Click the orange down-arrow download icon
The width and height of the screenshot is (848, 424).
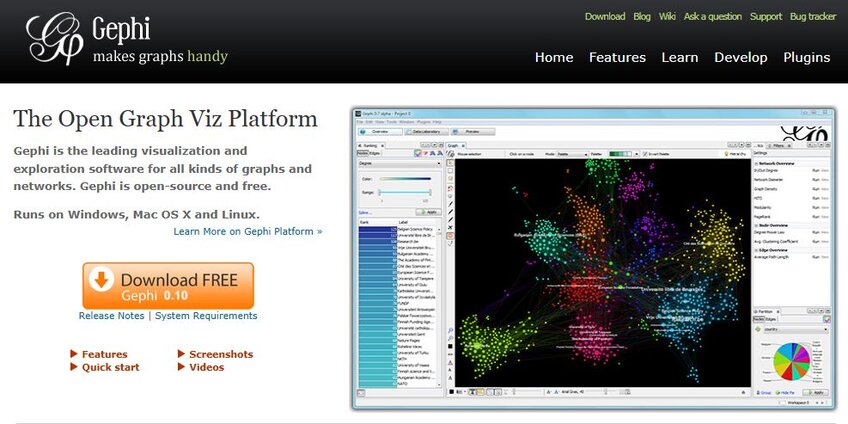(x=102, y=279)
